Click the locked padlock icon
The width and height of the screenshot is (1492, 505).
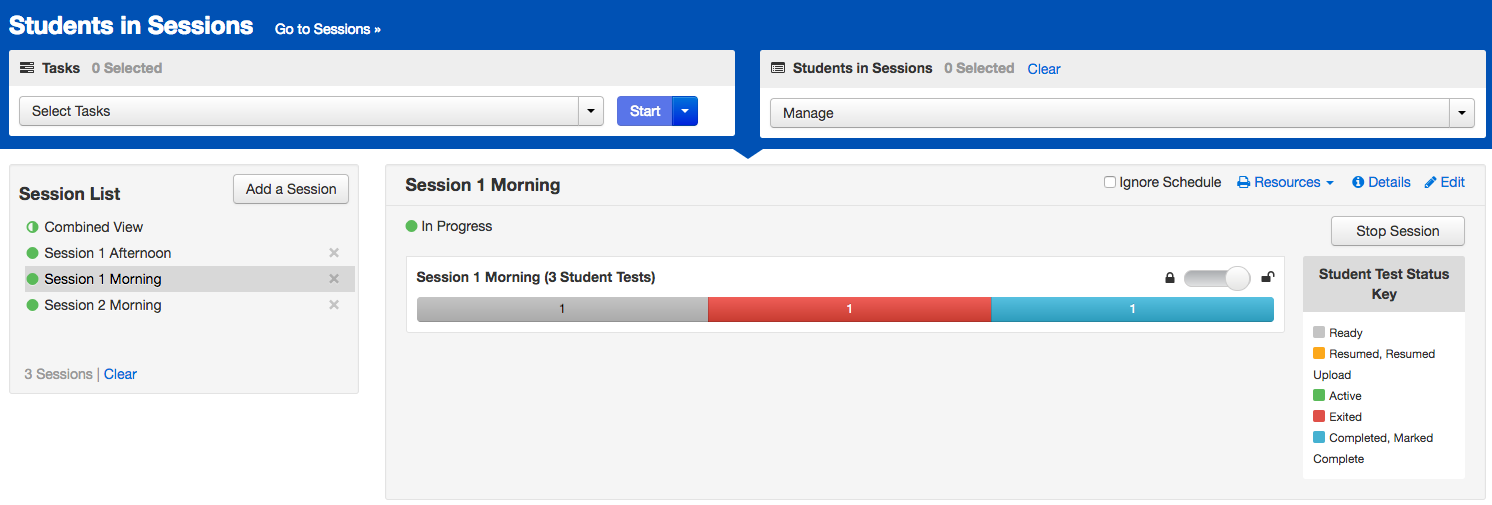(x=1169, y=278)
